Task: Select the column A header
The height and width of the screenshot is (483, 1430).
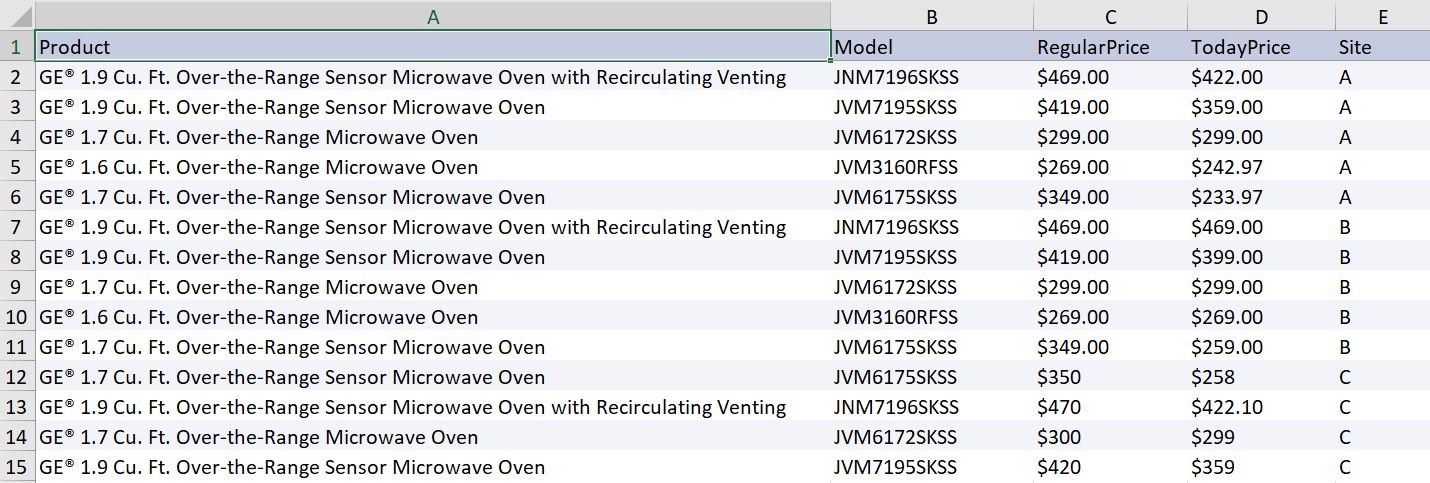Action: pyautogui.click(x=432, y=16)
